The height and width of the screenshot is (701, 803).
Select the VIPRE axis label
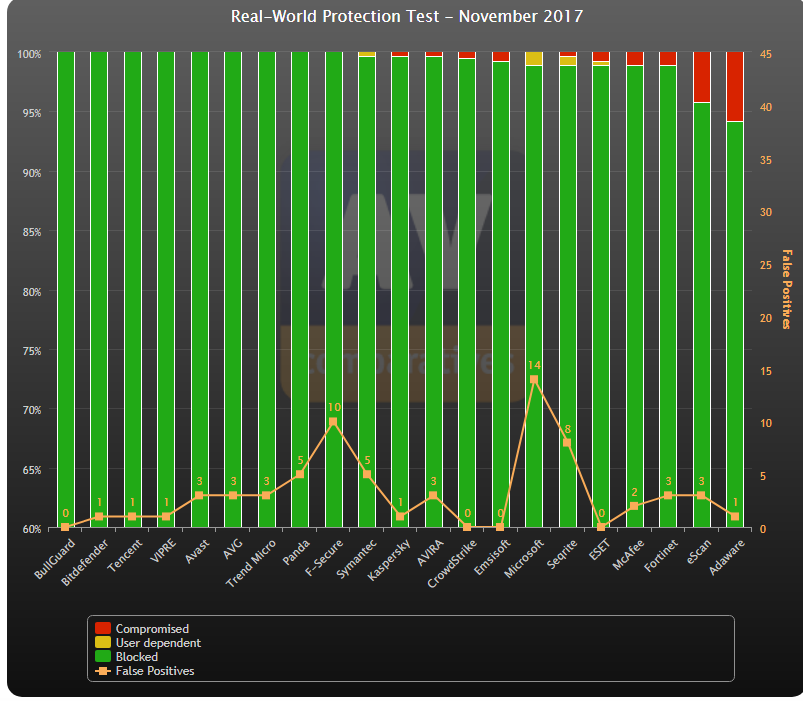click(163, 550)
